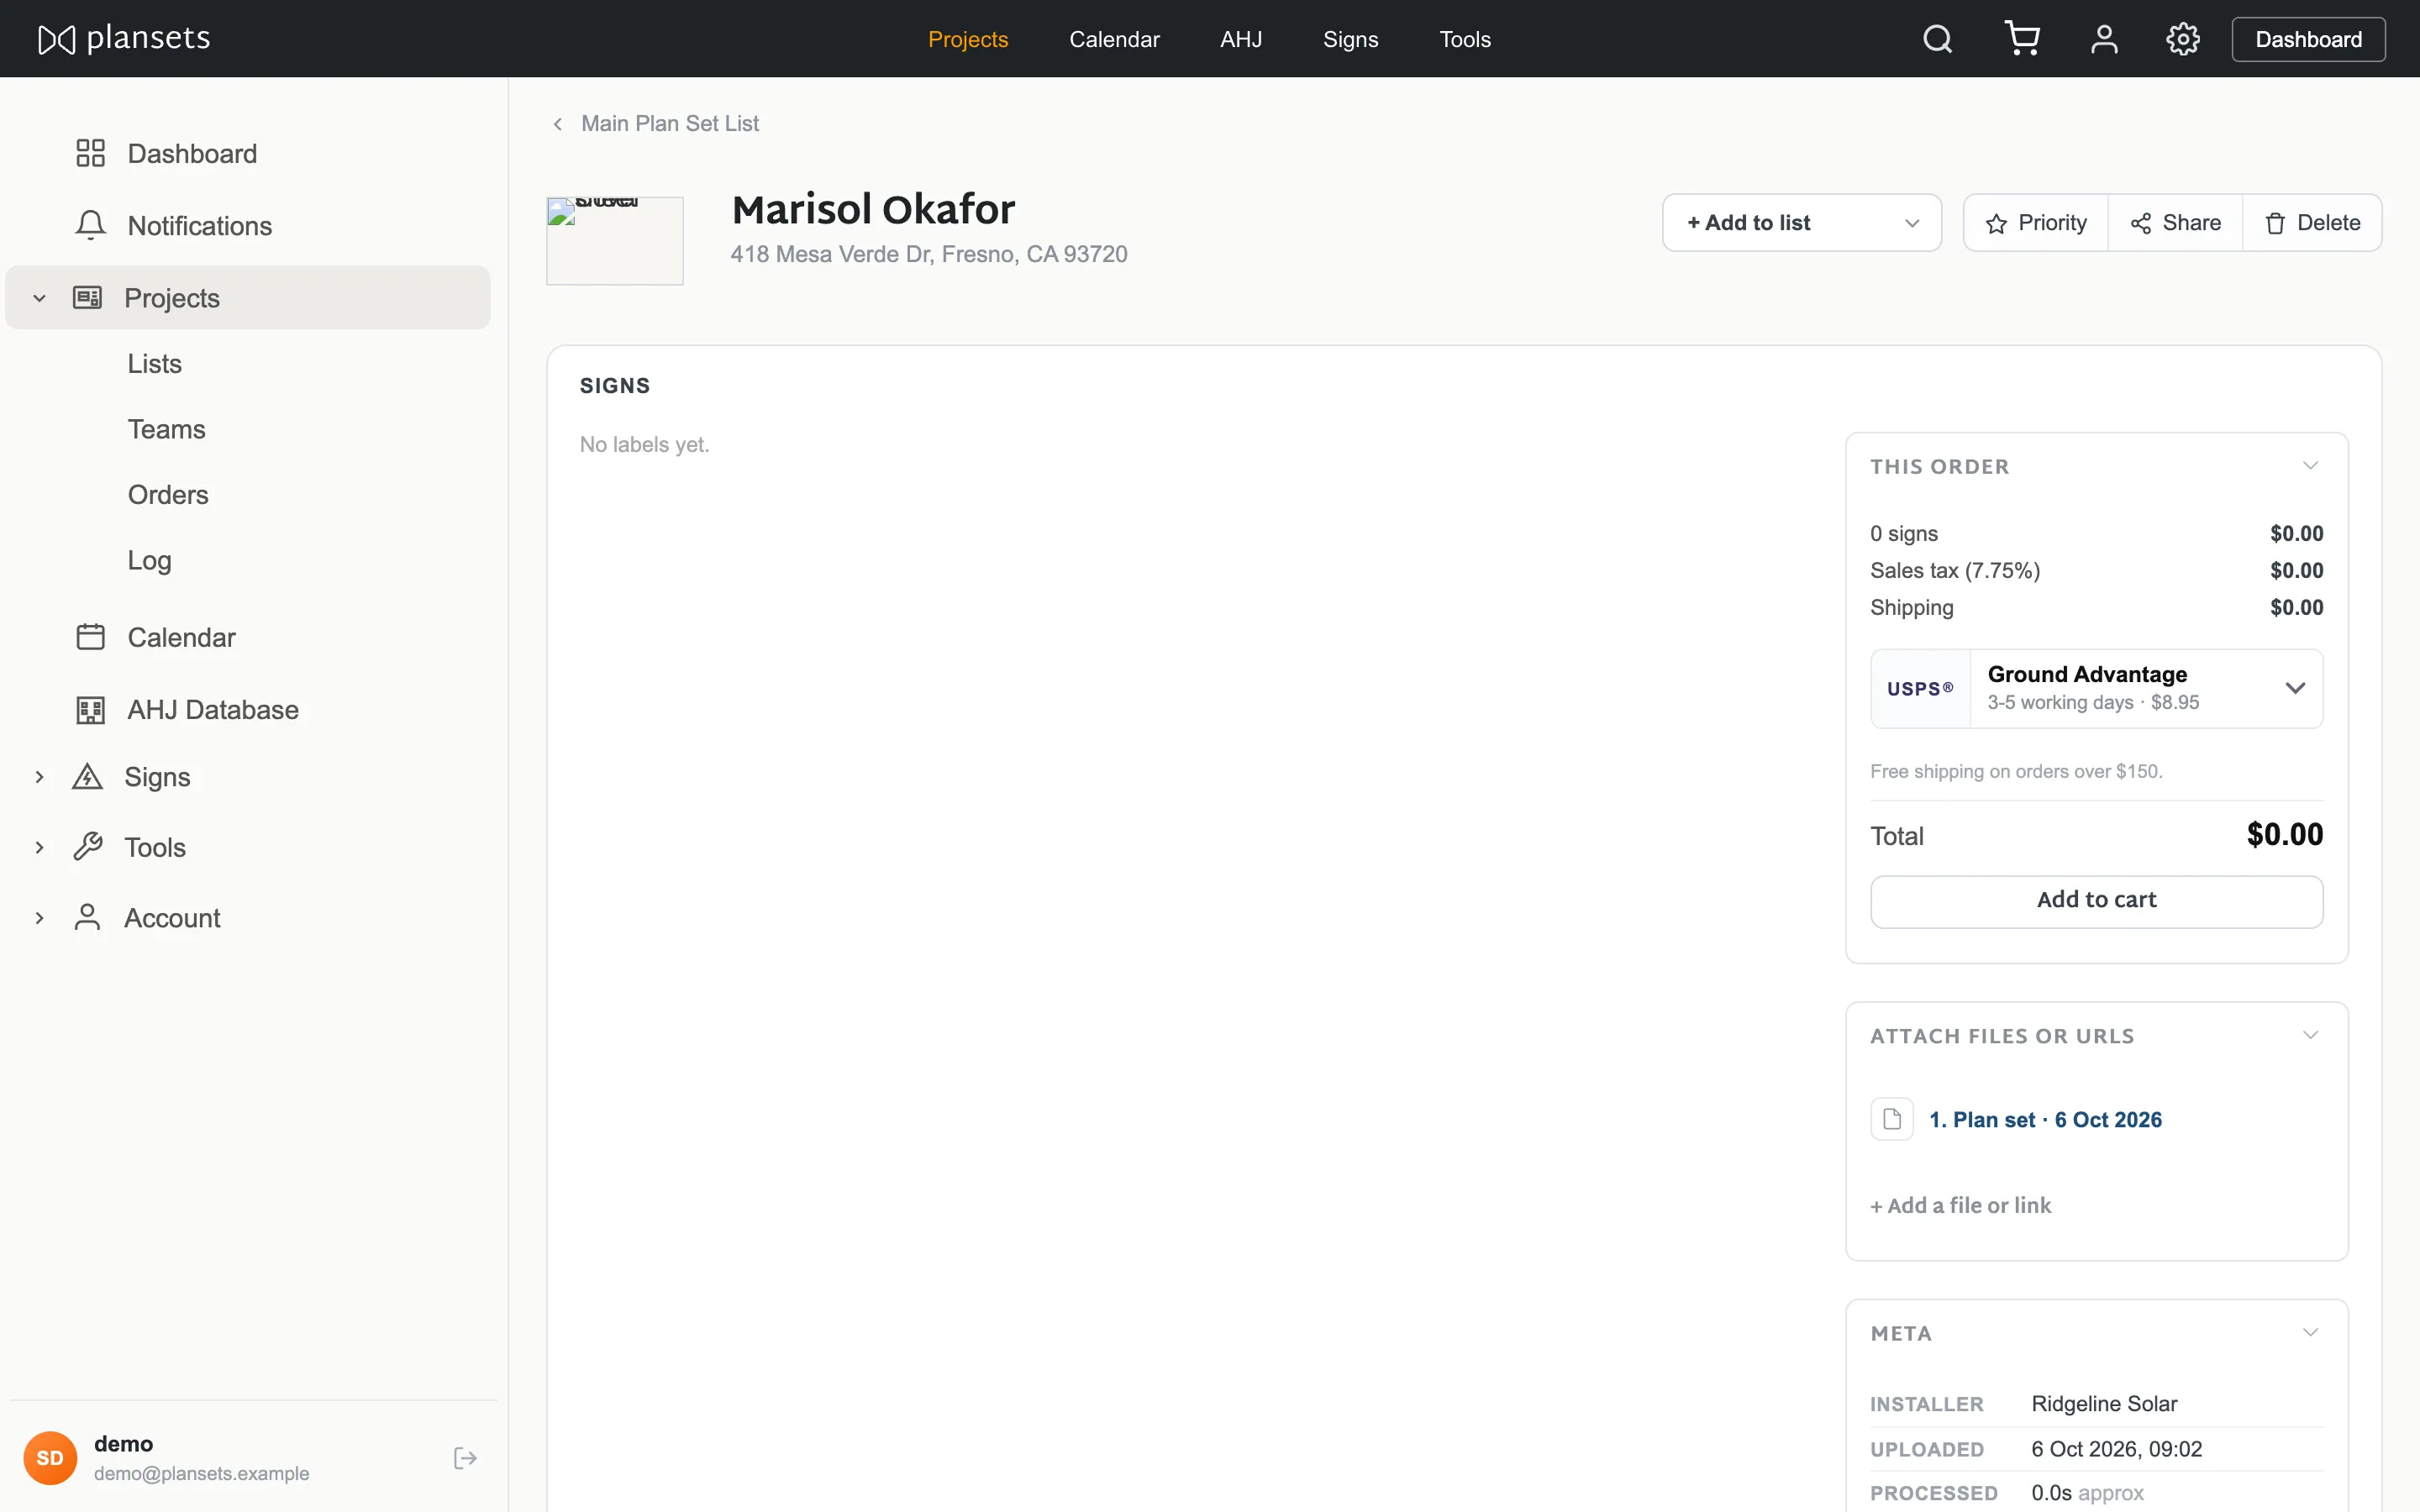Click the Add to cart button
Screen dimensions: 2420x1512
click(2096, 901)
